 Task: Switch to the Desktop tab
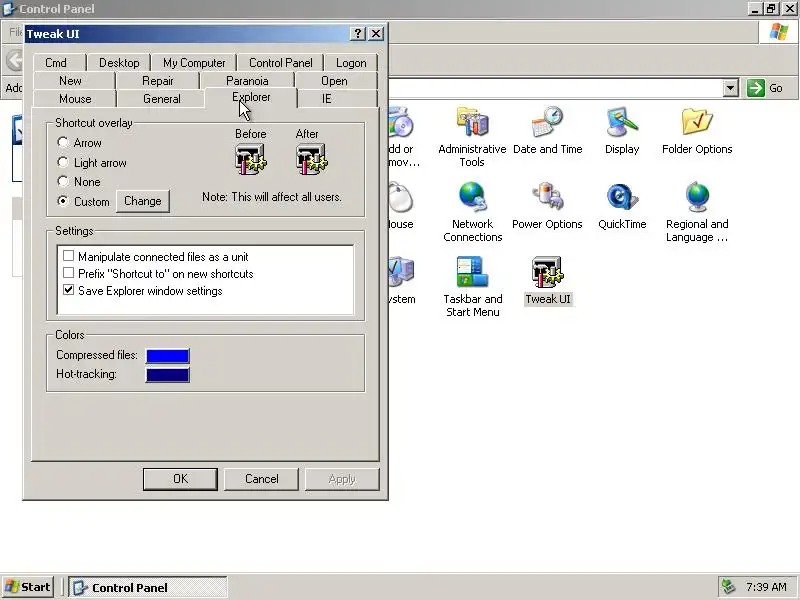pyautogui.click(x=119, y=62)
